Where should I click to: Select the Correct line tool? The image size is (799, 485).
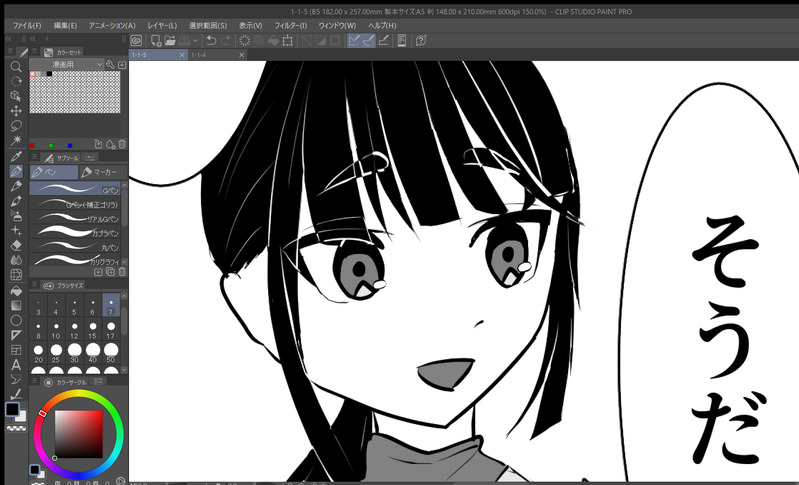click(16, 394)
